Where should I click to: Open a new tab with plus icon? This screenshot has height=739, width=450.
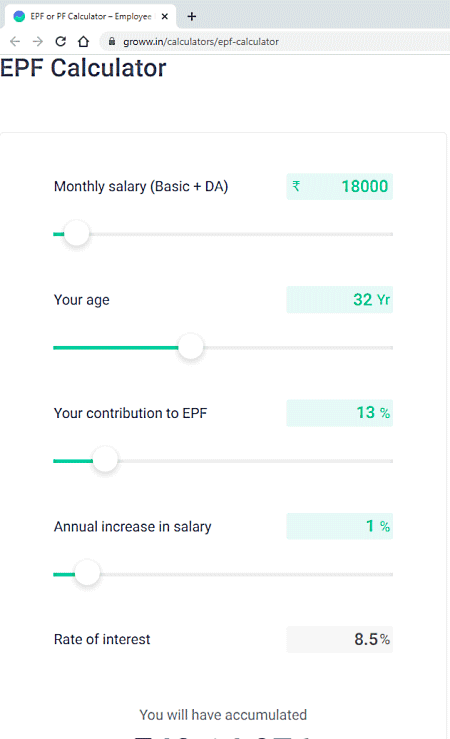pos(191,16)
